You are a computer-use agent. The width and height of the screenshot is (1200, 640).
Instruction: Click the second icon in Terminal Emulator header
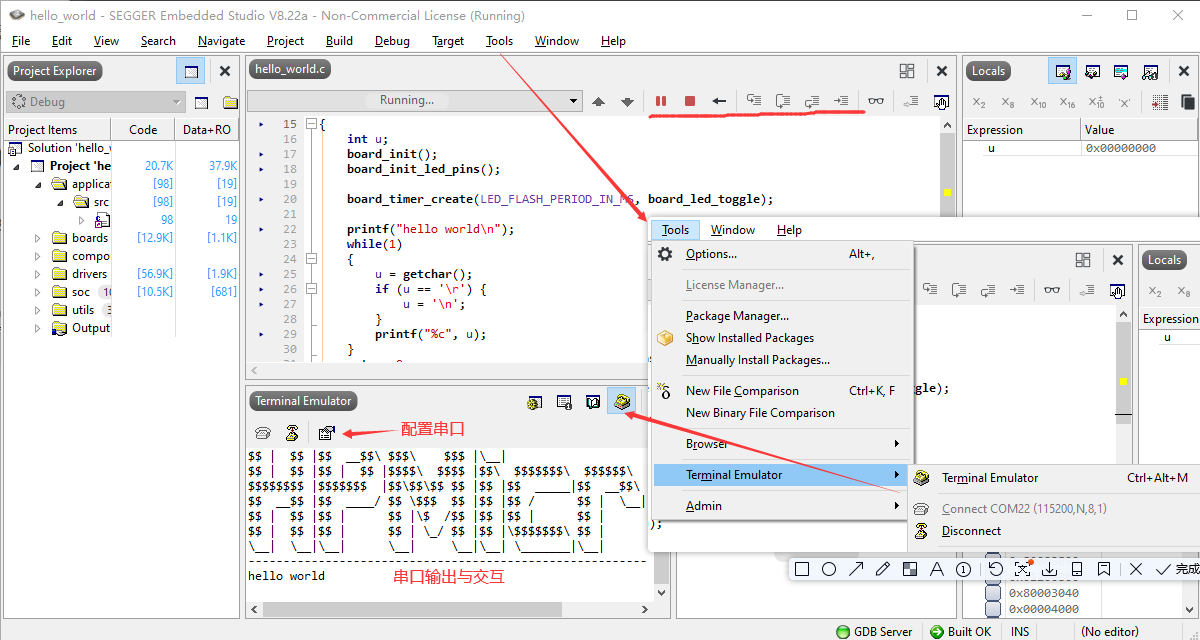[564, 402]
